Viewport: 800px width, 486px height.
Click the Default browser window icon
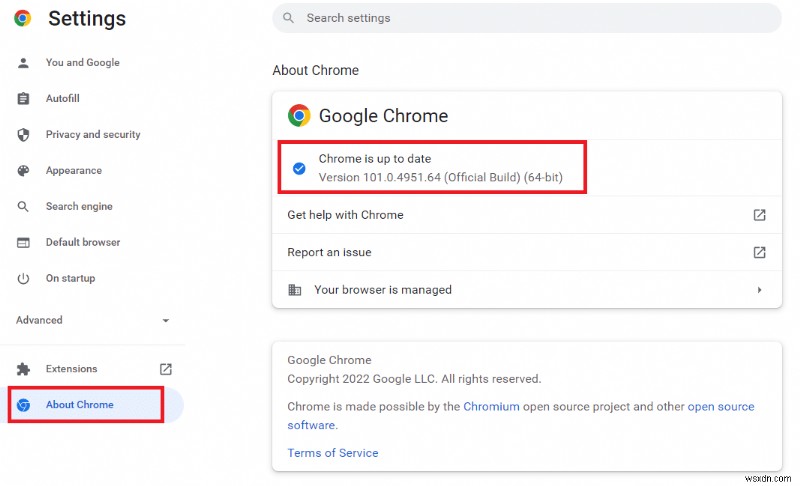23,243
